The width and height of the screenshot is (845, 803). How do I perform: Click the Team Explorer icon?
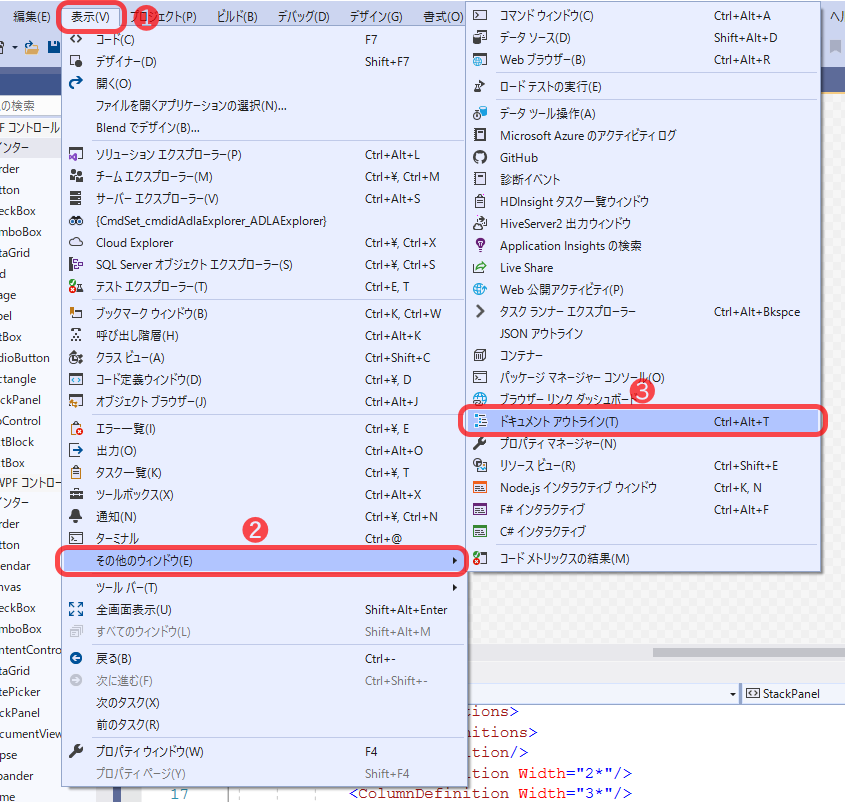click(76, 176)
